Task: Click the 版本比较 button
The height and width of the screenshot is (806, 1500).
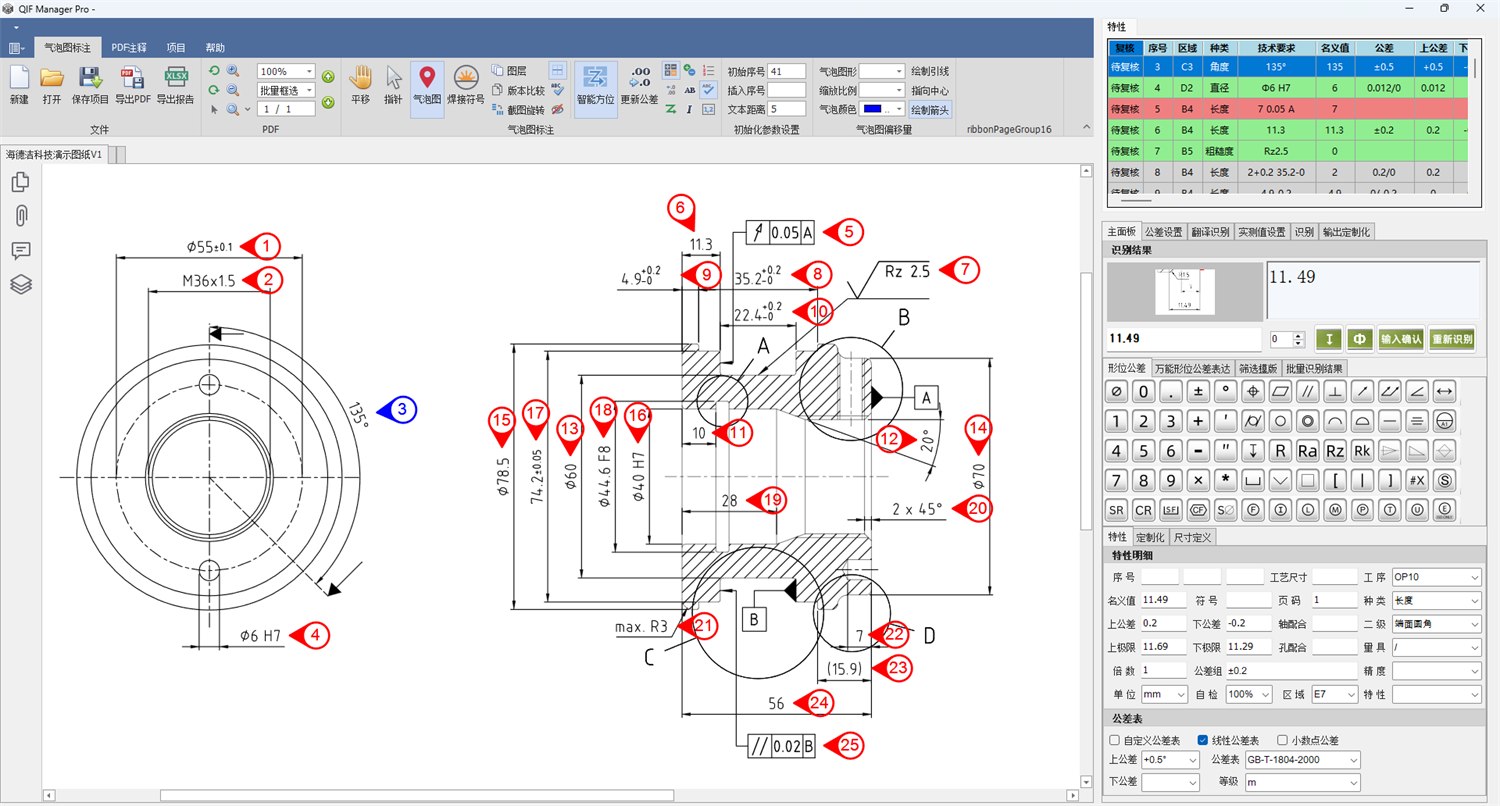Action: 518,90
